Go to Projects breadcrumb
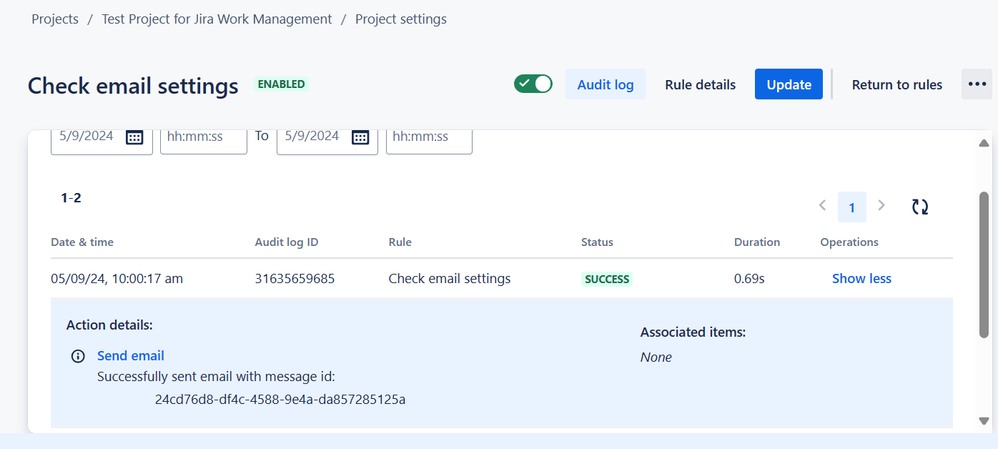The width and height of the screenshot is (998, 449). (x=55, y=19)
